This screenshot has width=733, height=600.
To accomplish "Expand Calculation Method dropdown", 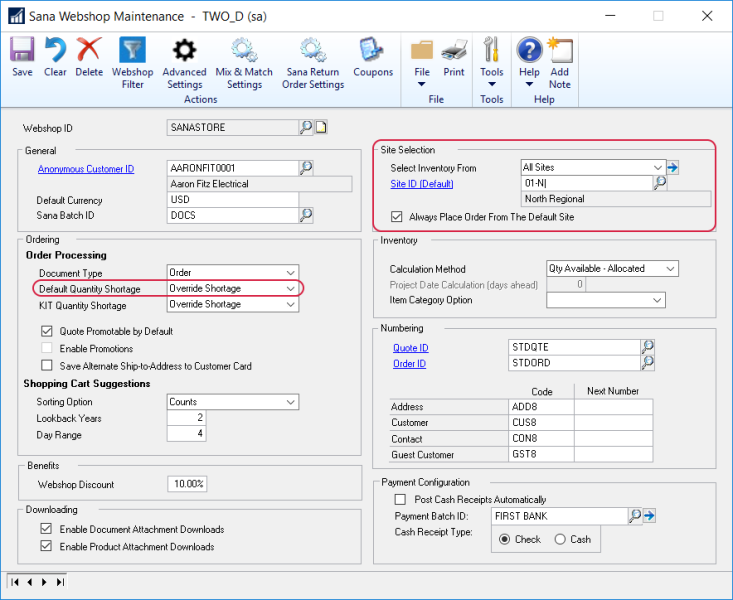I will [670, 268].
